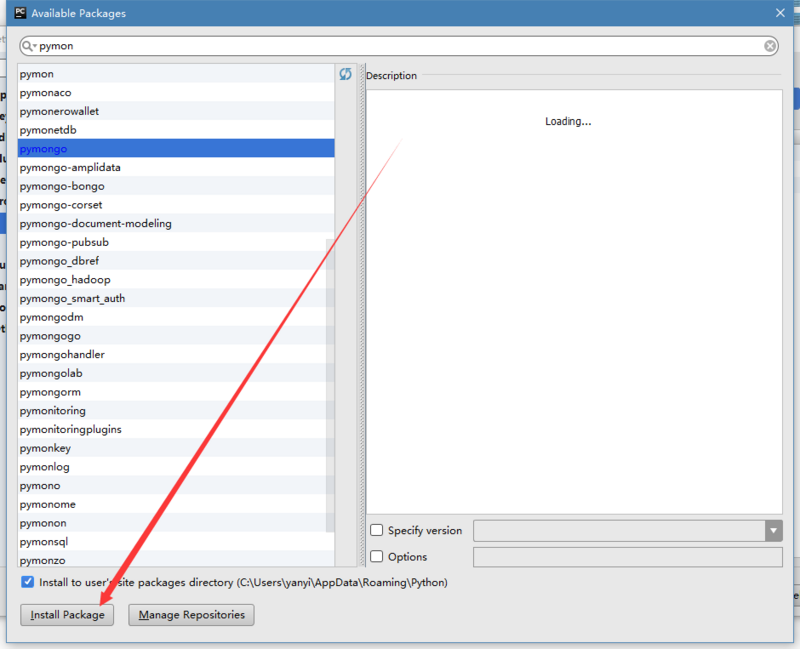Viewport: 800px width, 649px height.
Task: Select the pymonitoringplugins package
Action: tap(176, 430)
